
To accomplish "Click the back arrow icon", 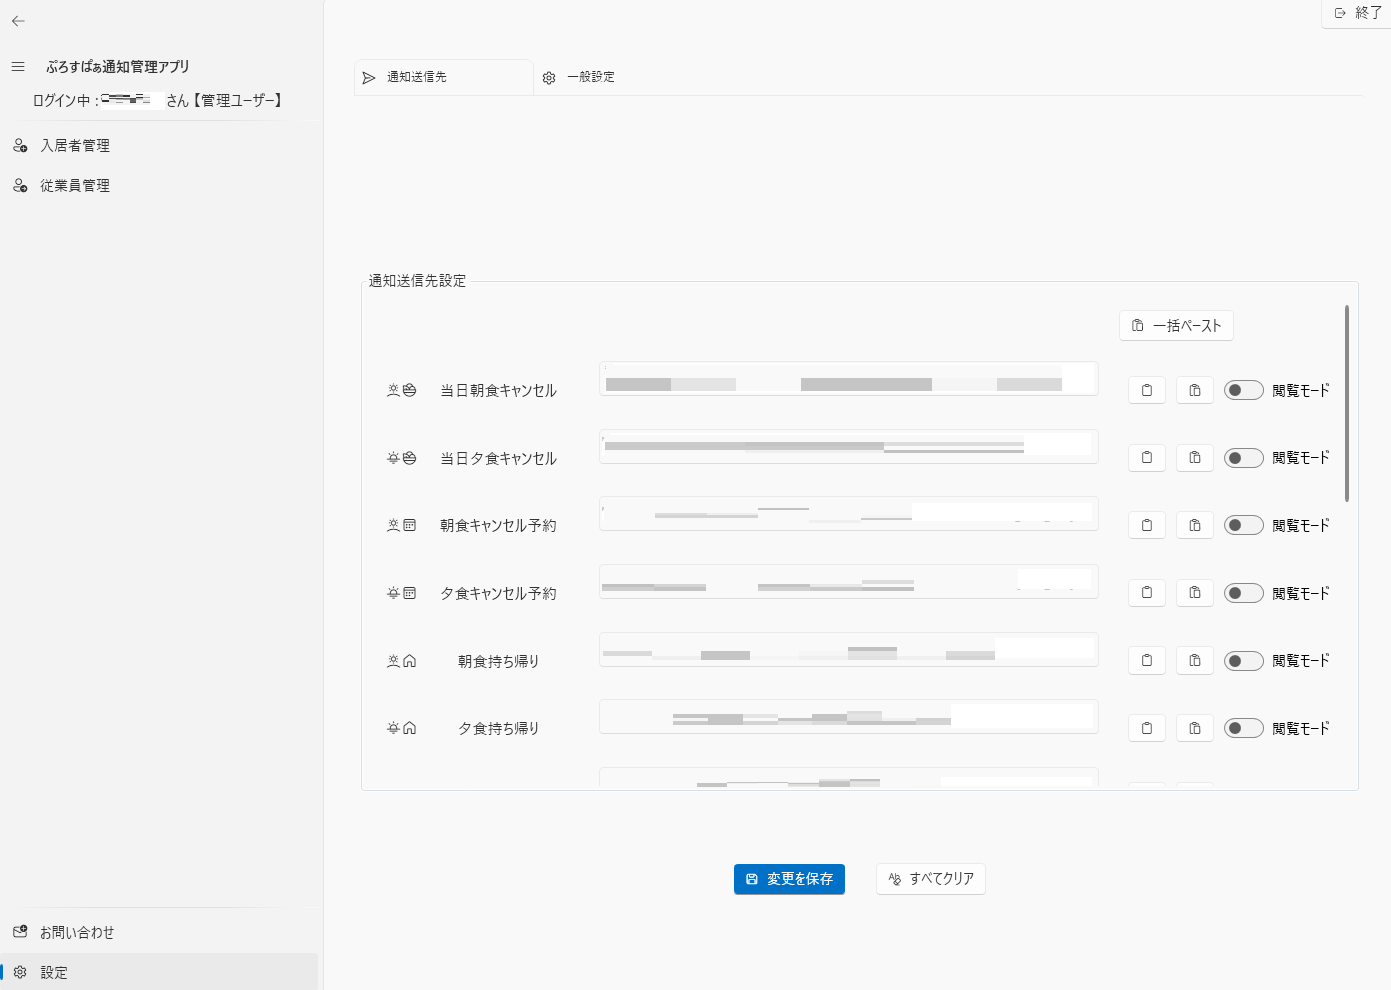I will tap(18, 21).
